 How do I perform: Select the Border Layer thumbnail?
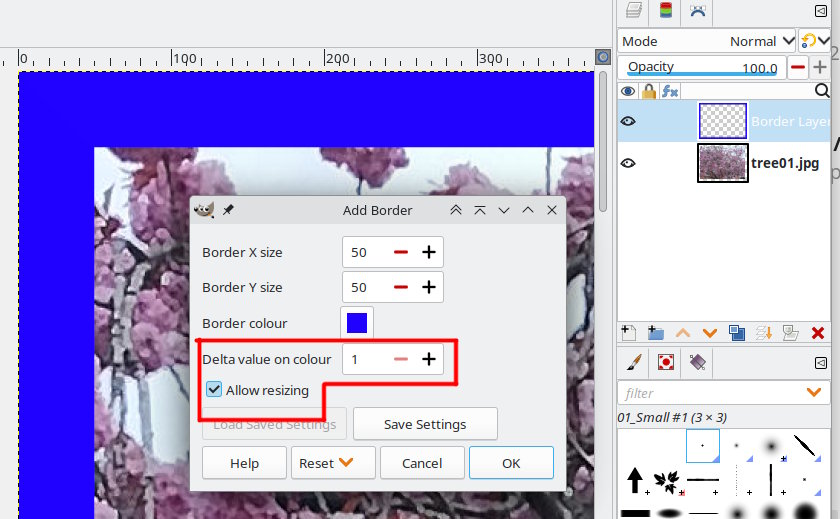[x=723, y=121]
